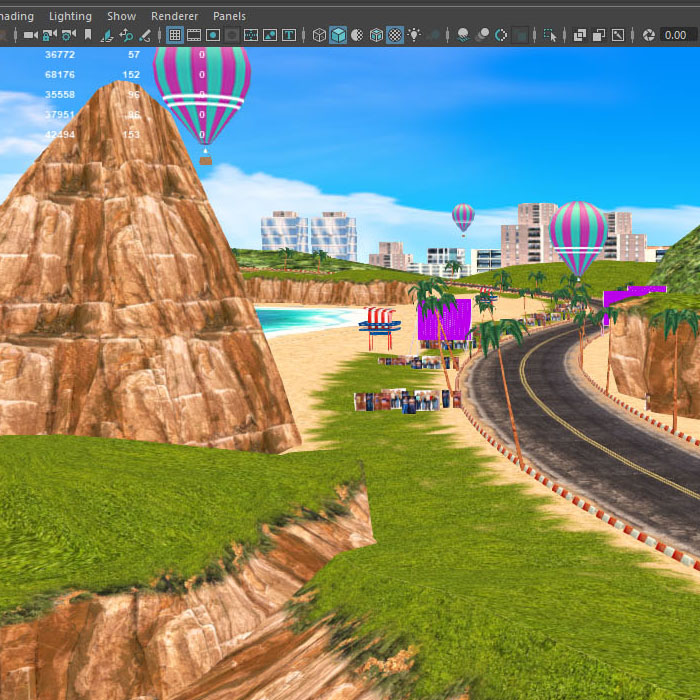Enable the Safe Title overlay icon
The height and width of the screenshot is (700, 700).
coord(289,35)
